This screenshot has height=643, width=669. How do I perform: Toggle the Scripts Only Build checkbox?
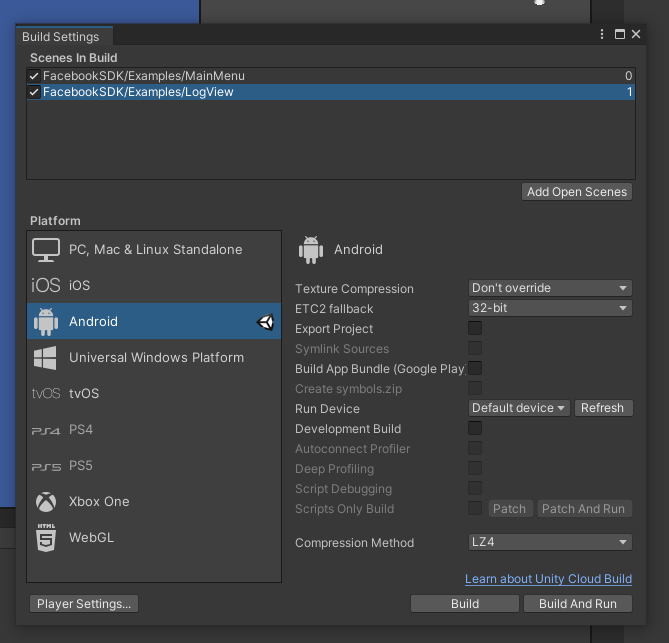(x=475, y=508)
